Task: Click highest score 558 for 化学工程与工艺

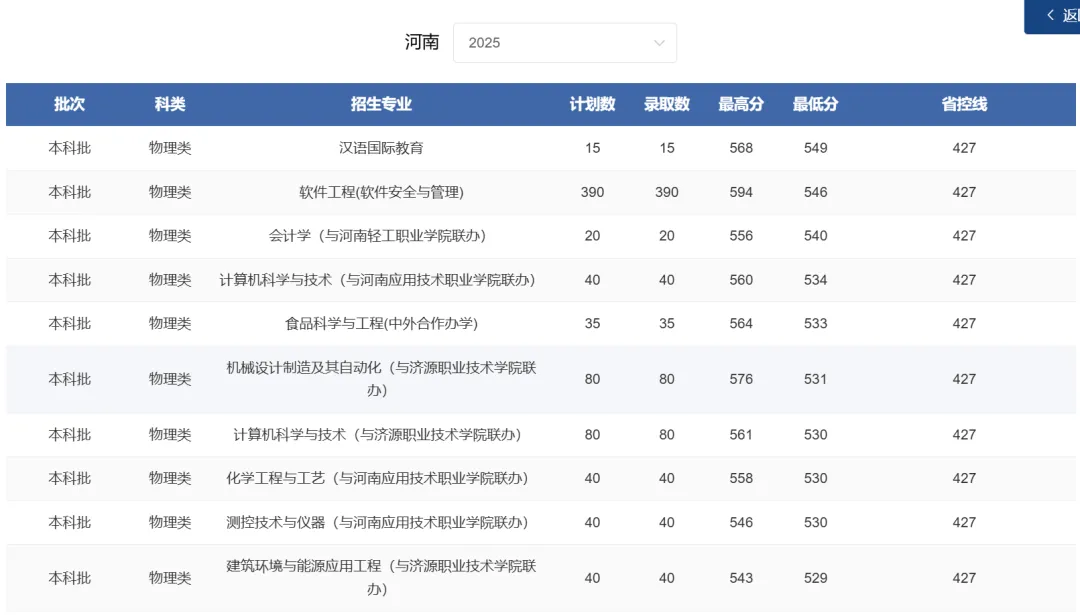Action: tap(741, 479)
